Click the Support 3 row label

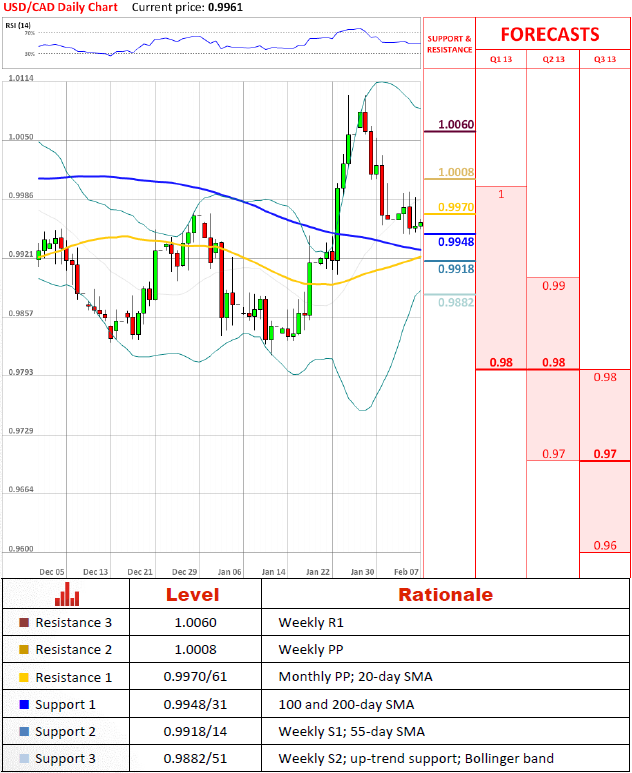[x=65, y=758]
